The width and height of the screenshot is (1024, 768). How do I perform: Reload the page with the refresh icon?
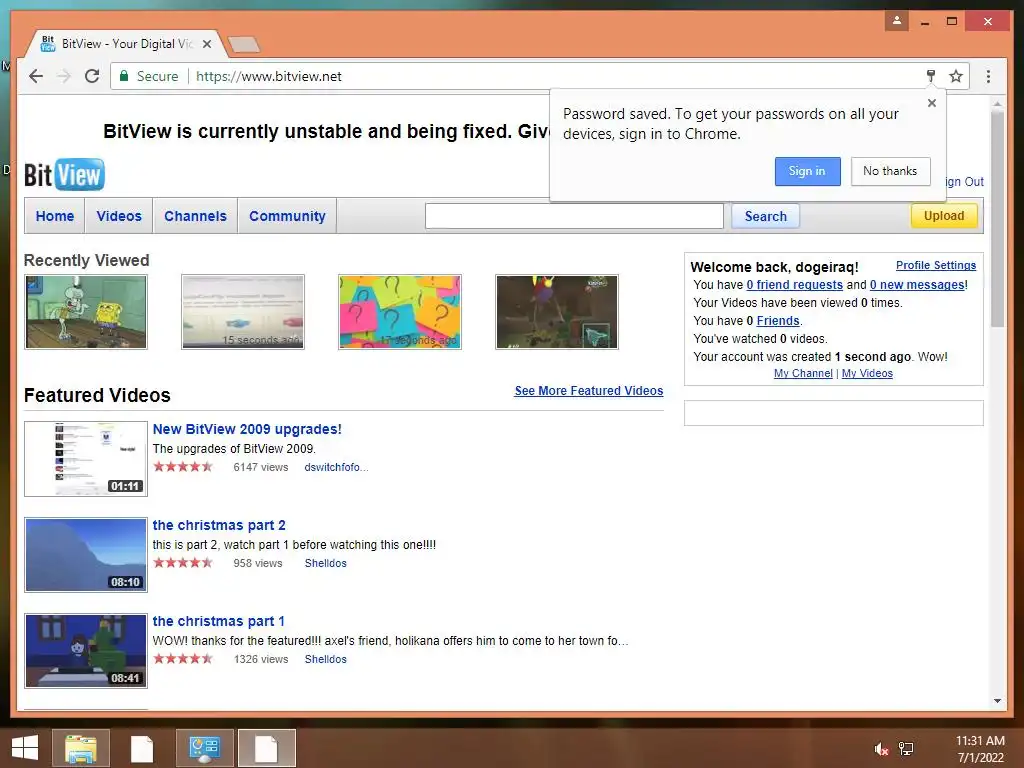tap(92, 76)
